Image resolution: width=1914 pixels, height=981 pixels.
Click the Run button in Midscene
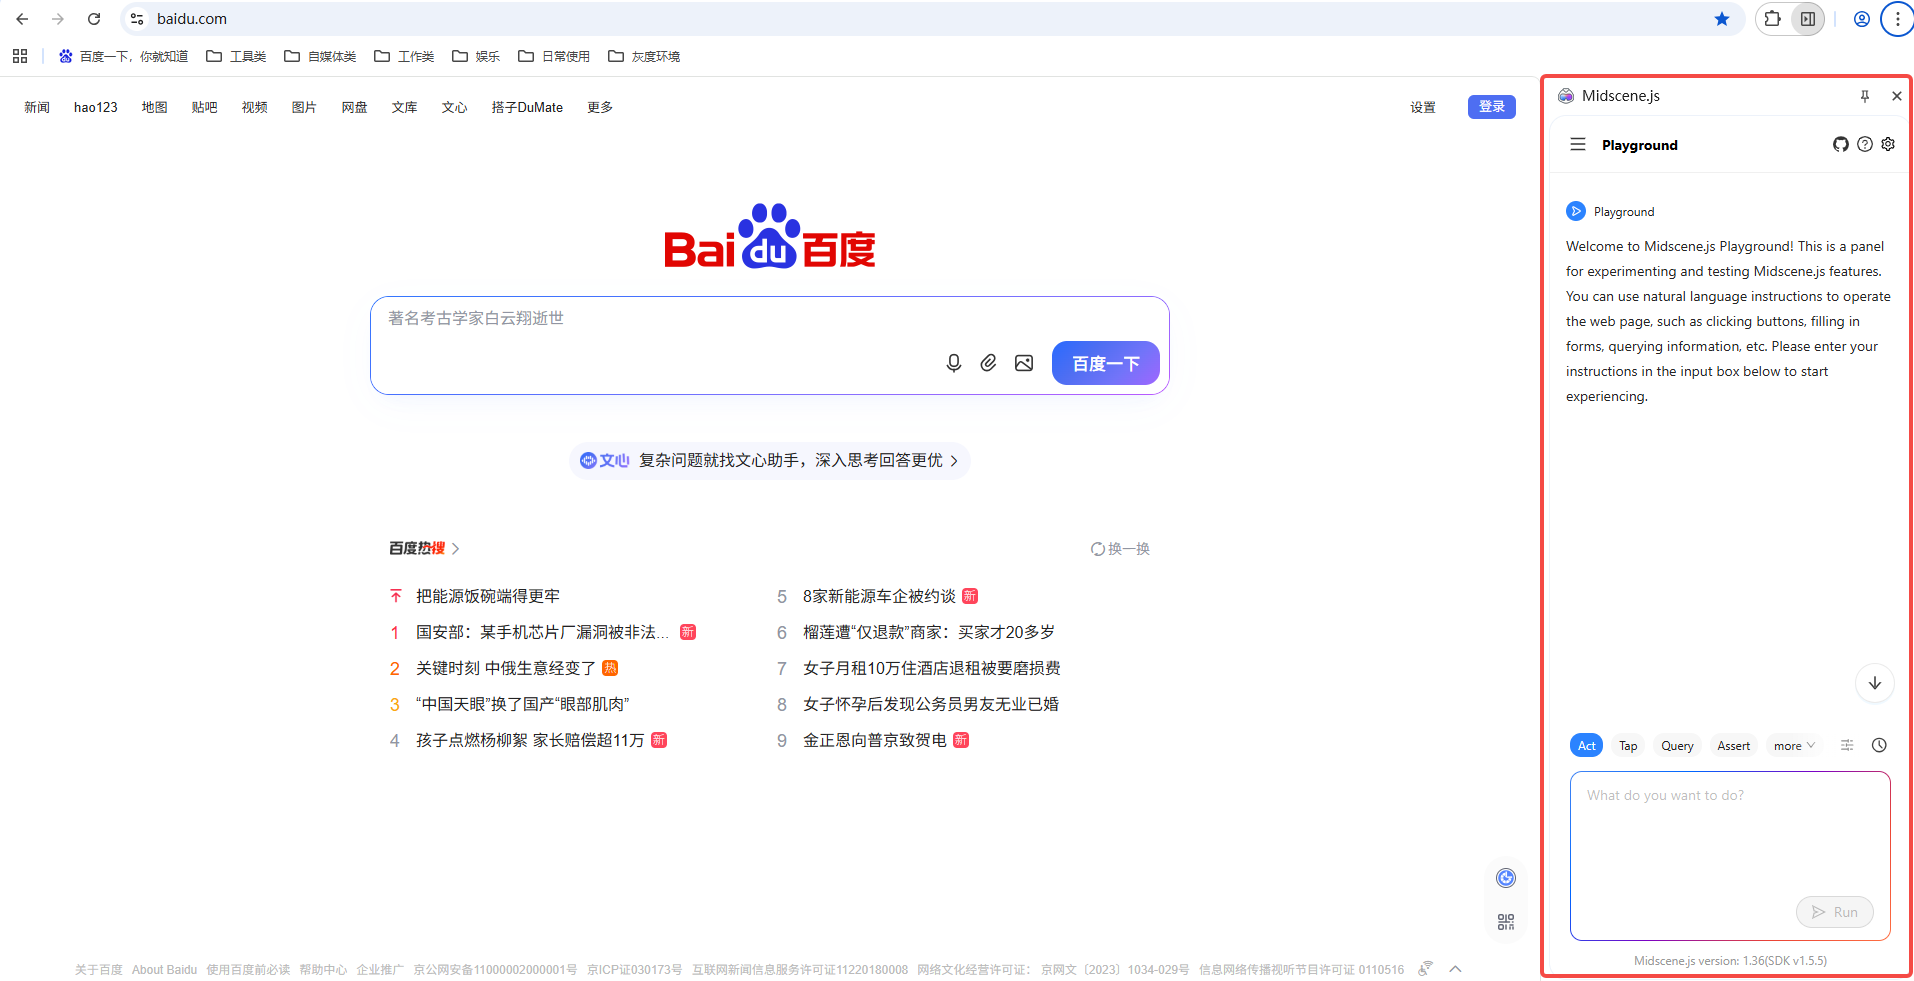(1835, 912)
